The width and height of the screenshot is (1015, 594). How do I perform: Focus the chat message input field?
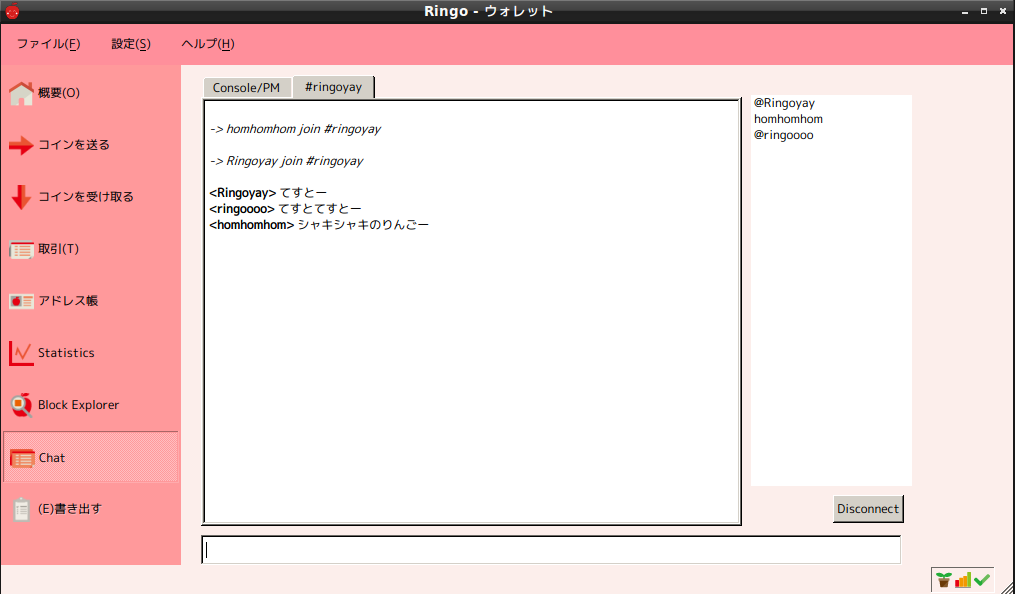pos(551,550)
